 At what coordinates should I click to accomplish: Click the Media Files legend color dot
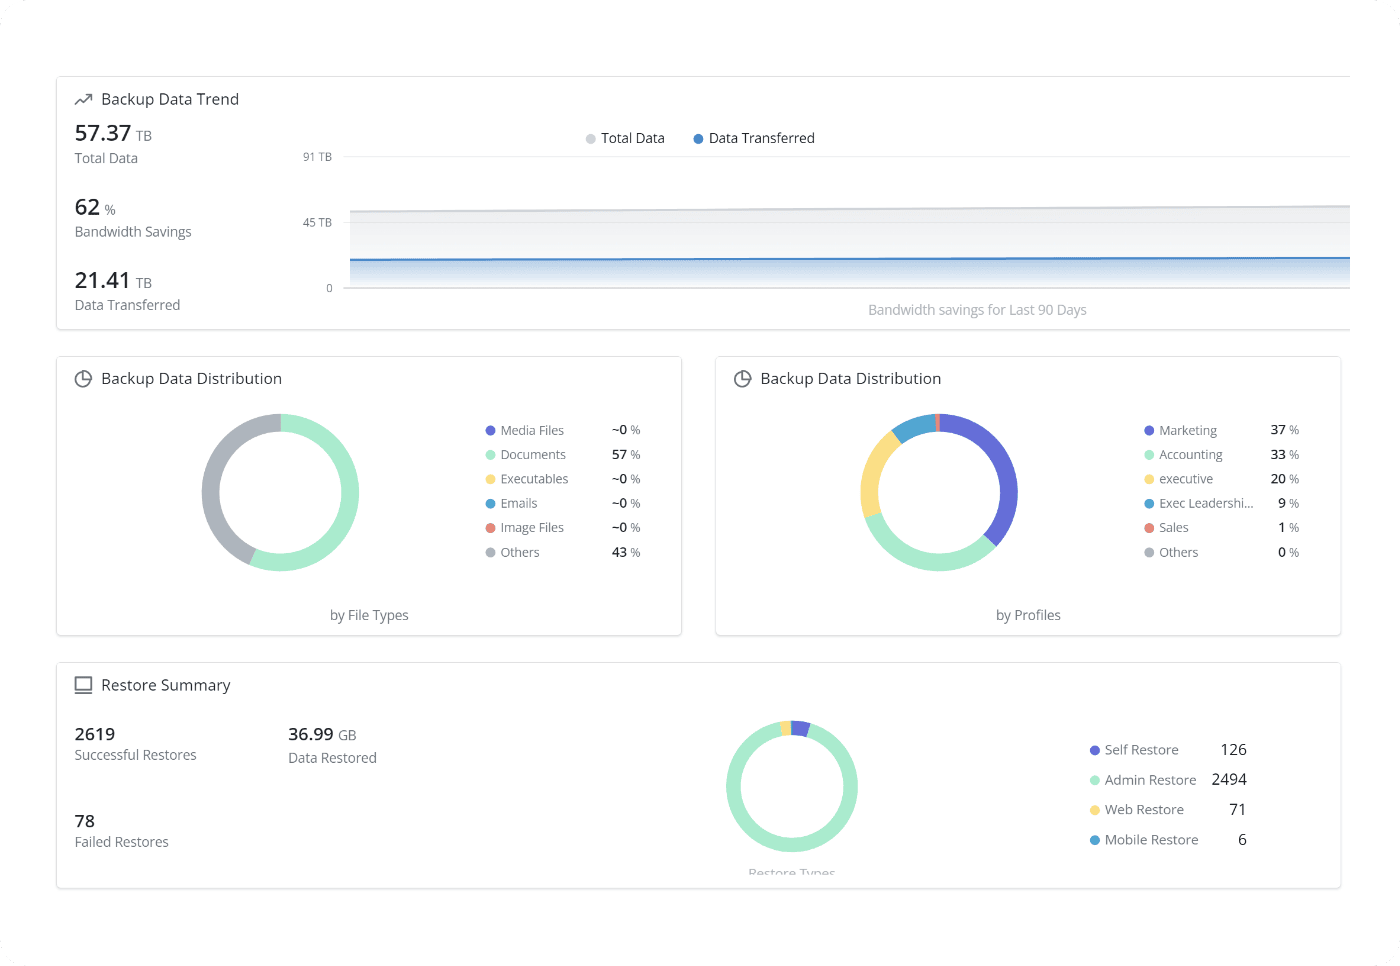pos(489,430)
